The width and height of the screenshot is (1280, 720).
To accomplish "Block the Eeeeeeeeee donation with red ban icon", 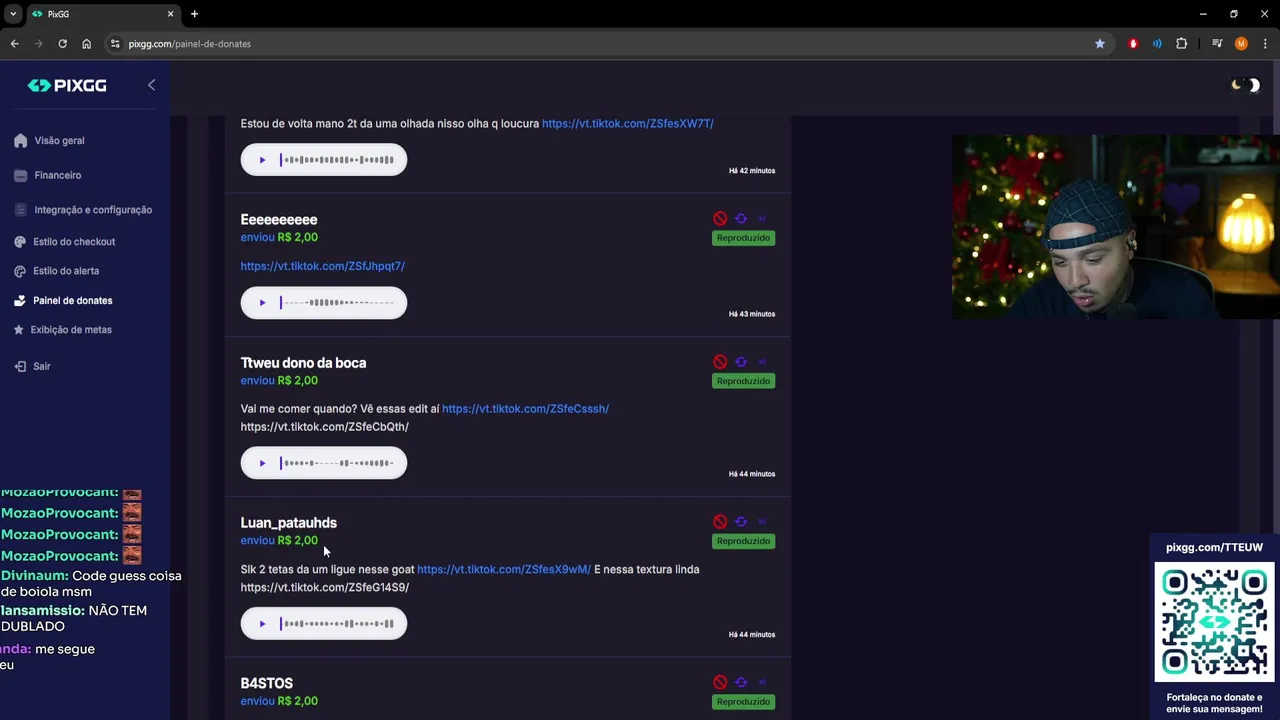I will click(x=720, y=218).
